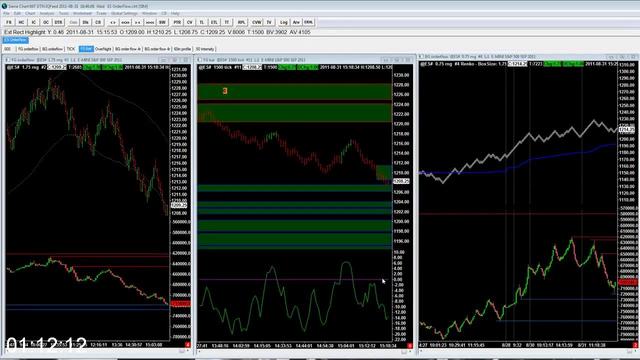Screen dimensions: 640x360
Task: Toggle the Log scale toolbar button
Action: coord(283,22)
